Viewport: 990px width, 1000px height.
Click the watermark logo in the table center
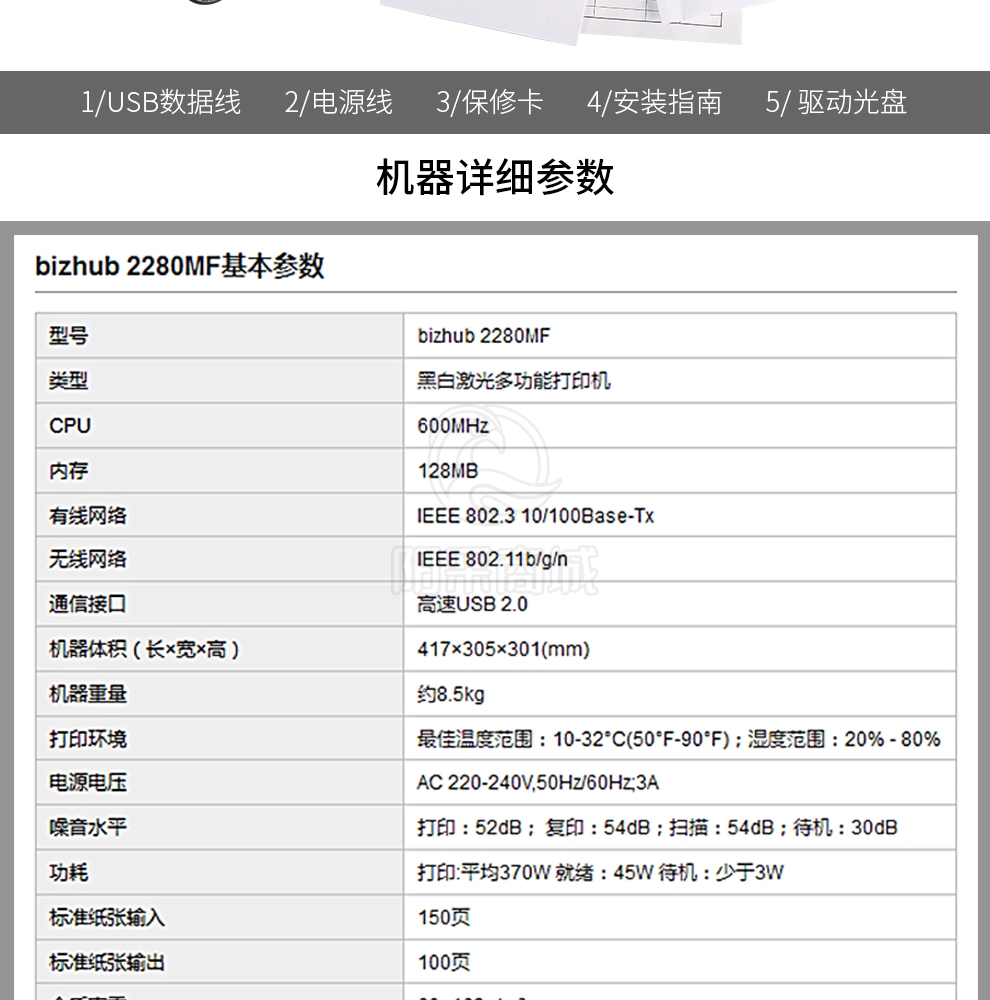pos(495,510)
